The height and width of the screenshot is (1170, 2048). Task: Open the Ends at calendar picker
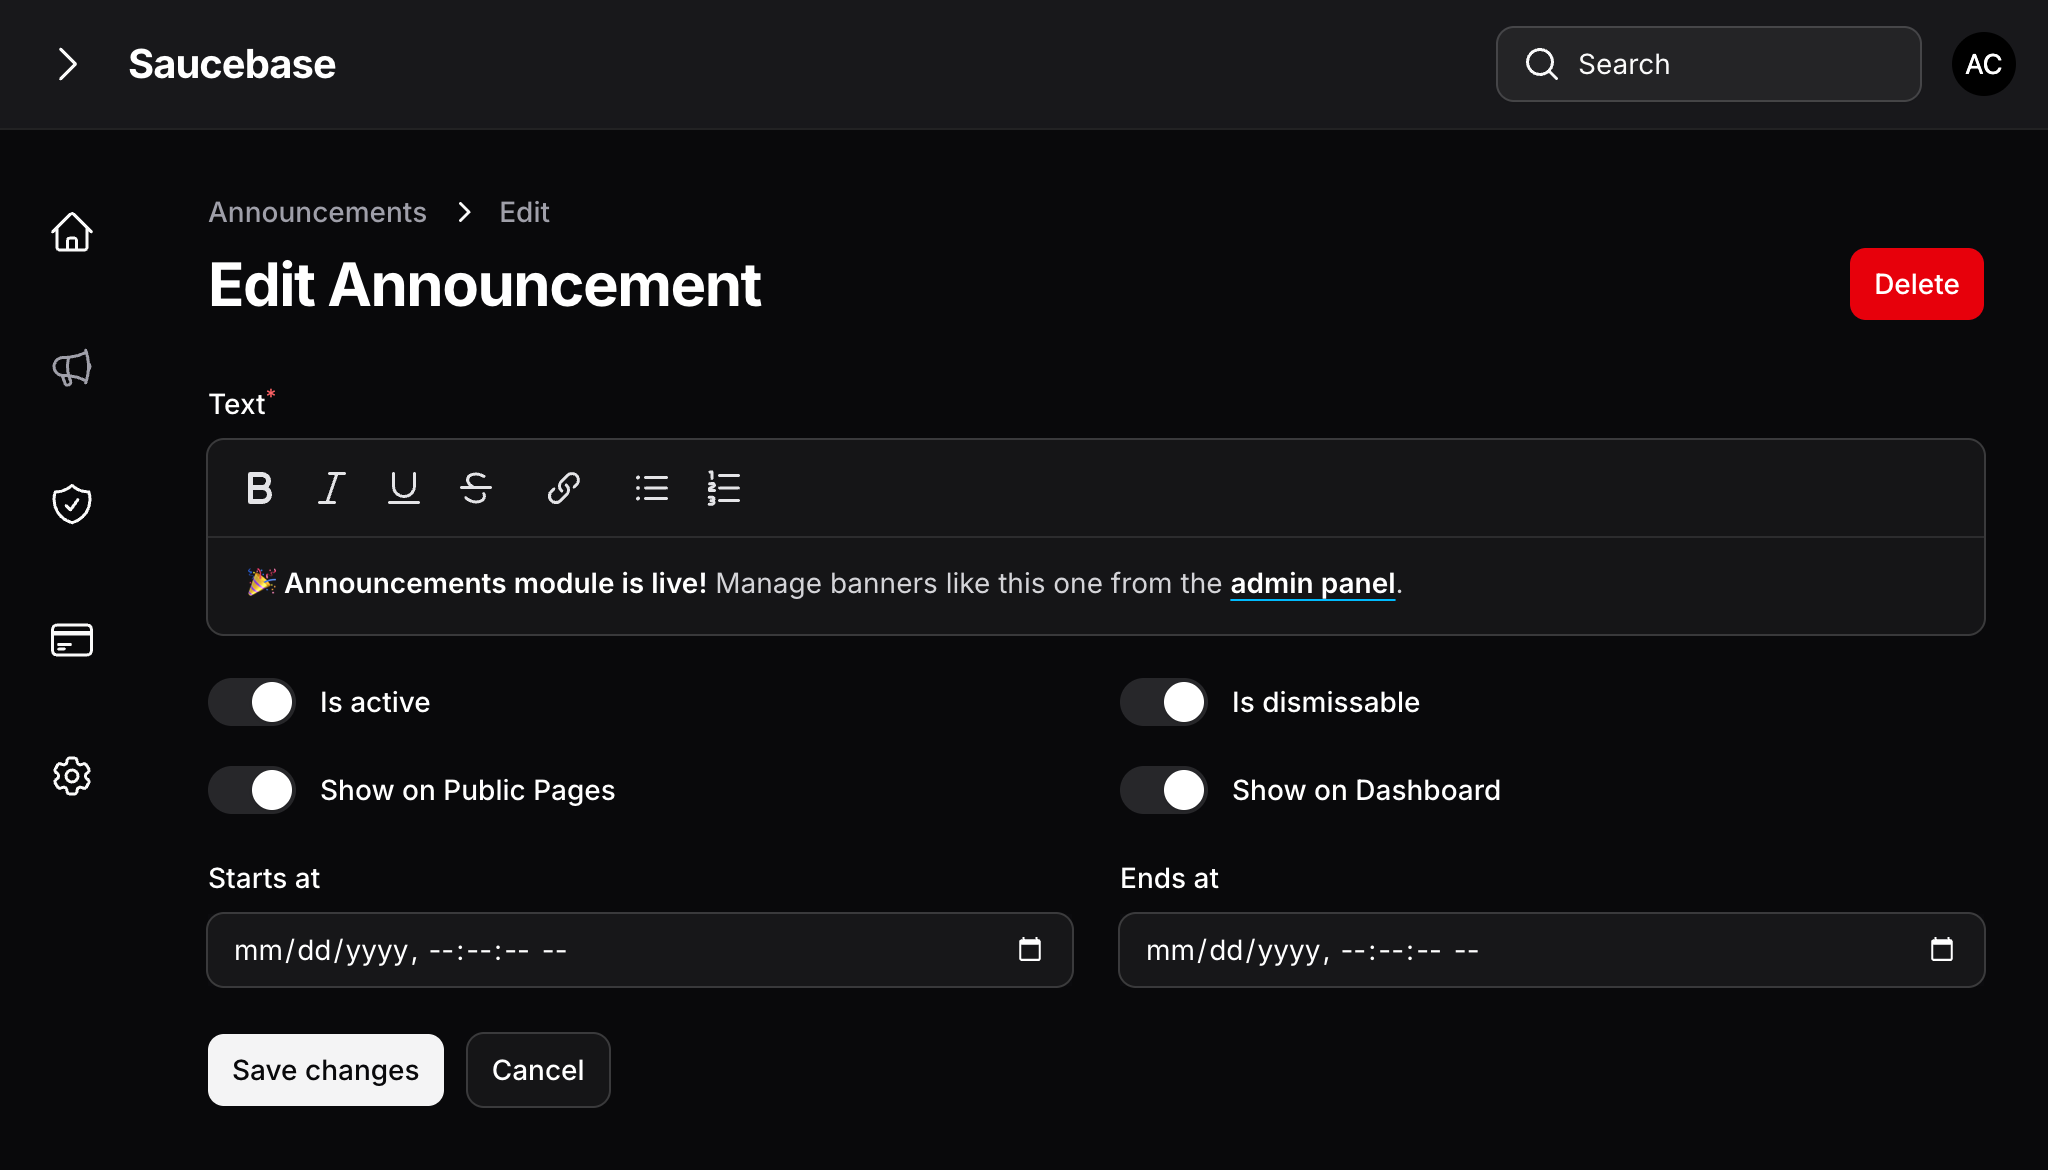[1943, 950]
